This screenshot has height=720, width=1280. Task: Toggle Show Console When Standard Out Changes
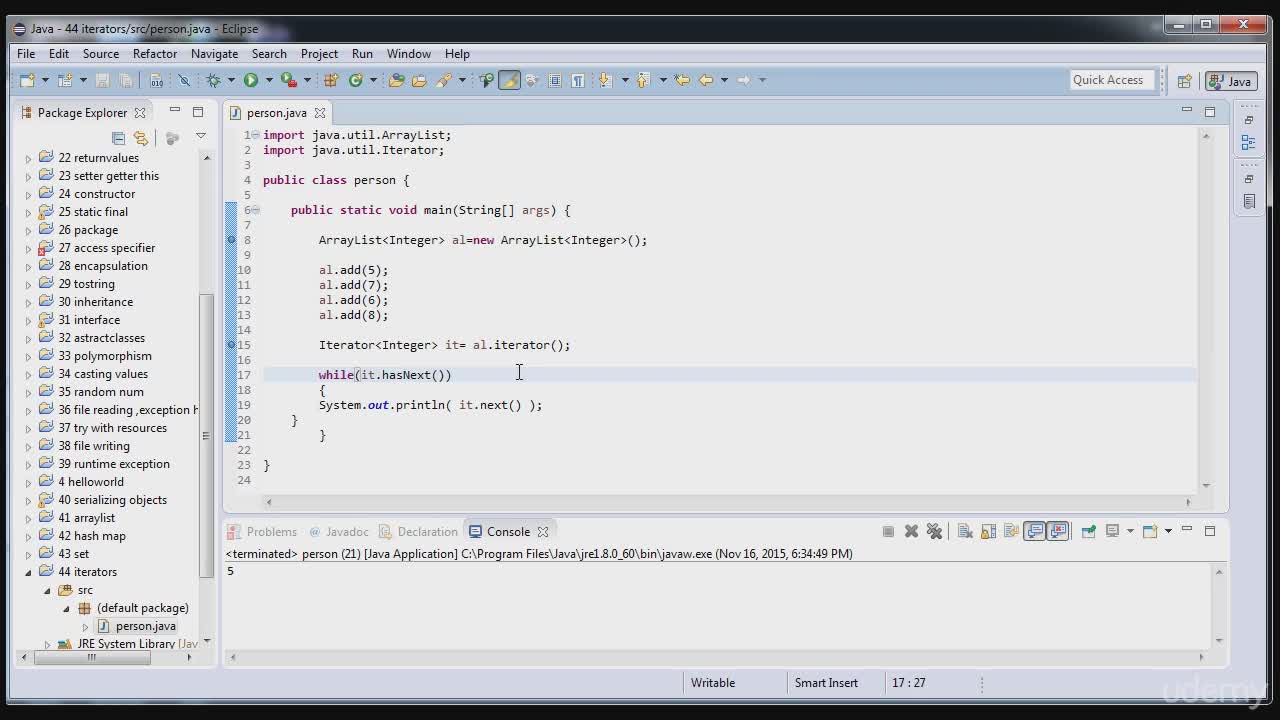pyautogui.click(x=1034, y=532)
